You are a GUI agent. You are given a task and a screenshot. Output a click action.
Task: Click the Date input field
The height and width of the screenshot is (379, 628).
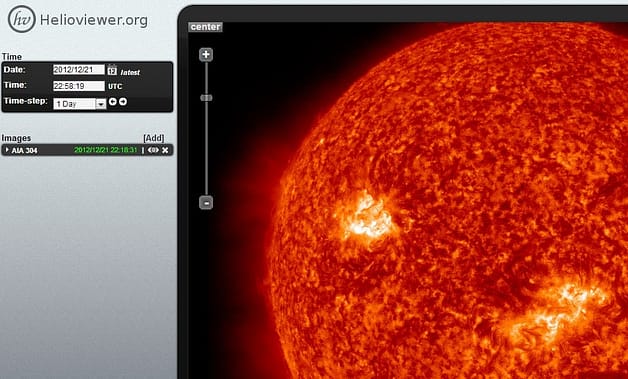click(79, 69)
